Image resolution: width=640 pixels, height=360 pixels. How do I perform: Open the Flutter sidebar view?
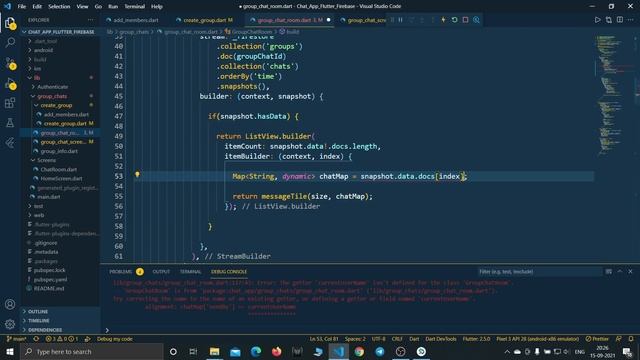pos(10,142)
